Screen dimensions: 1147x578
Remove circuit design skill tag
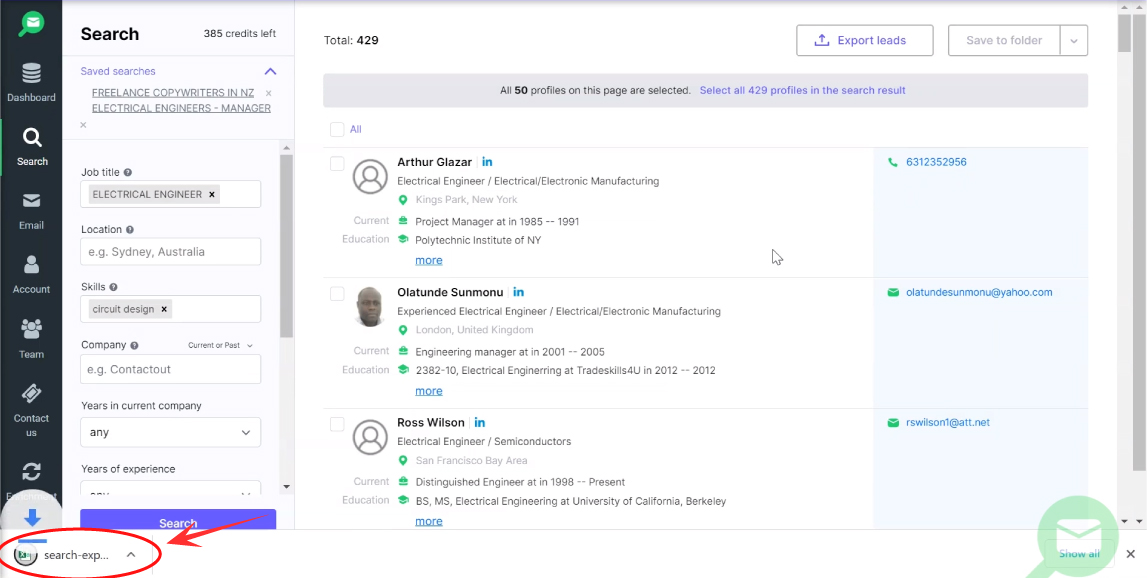pyautogui.click(x=164, y=309)
